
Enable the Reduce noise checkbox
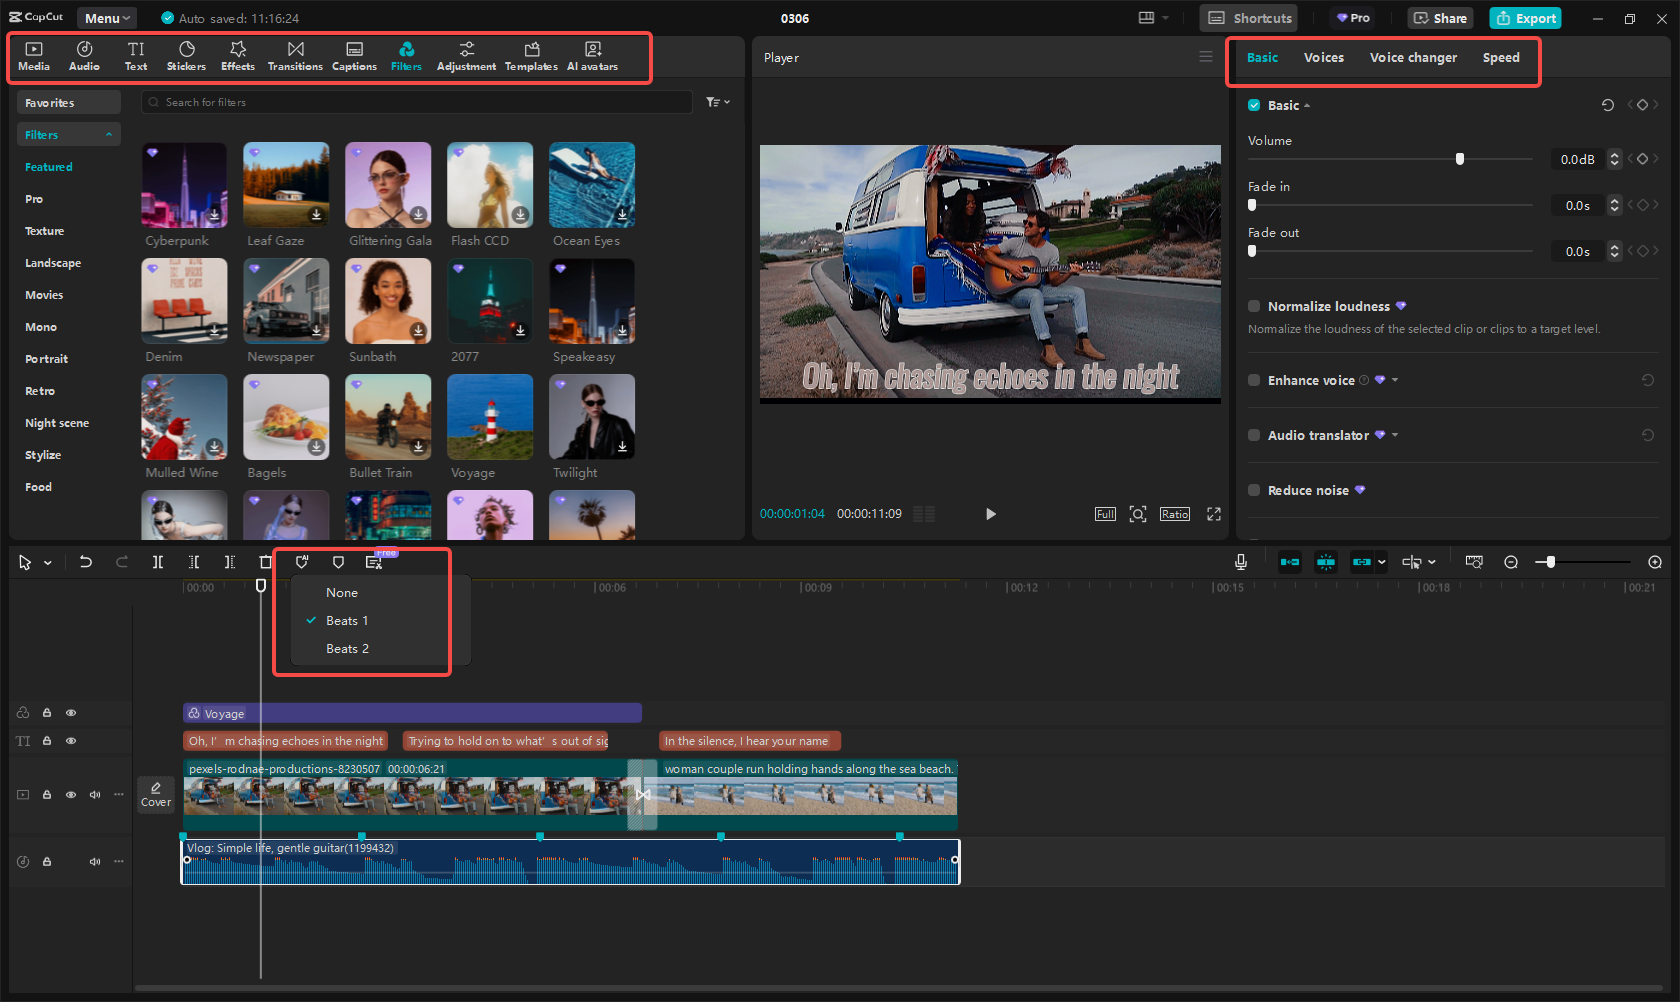tap(1254, 490)
